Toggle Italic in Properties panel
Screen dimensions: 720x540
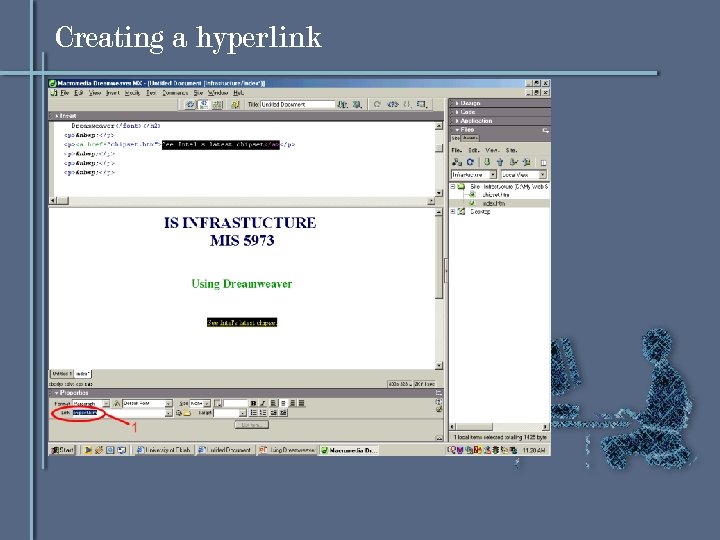click(x=263, y=403)
